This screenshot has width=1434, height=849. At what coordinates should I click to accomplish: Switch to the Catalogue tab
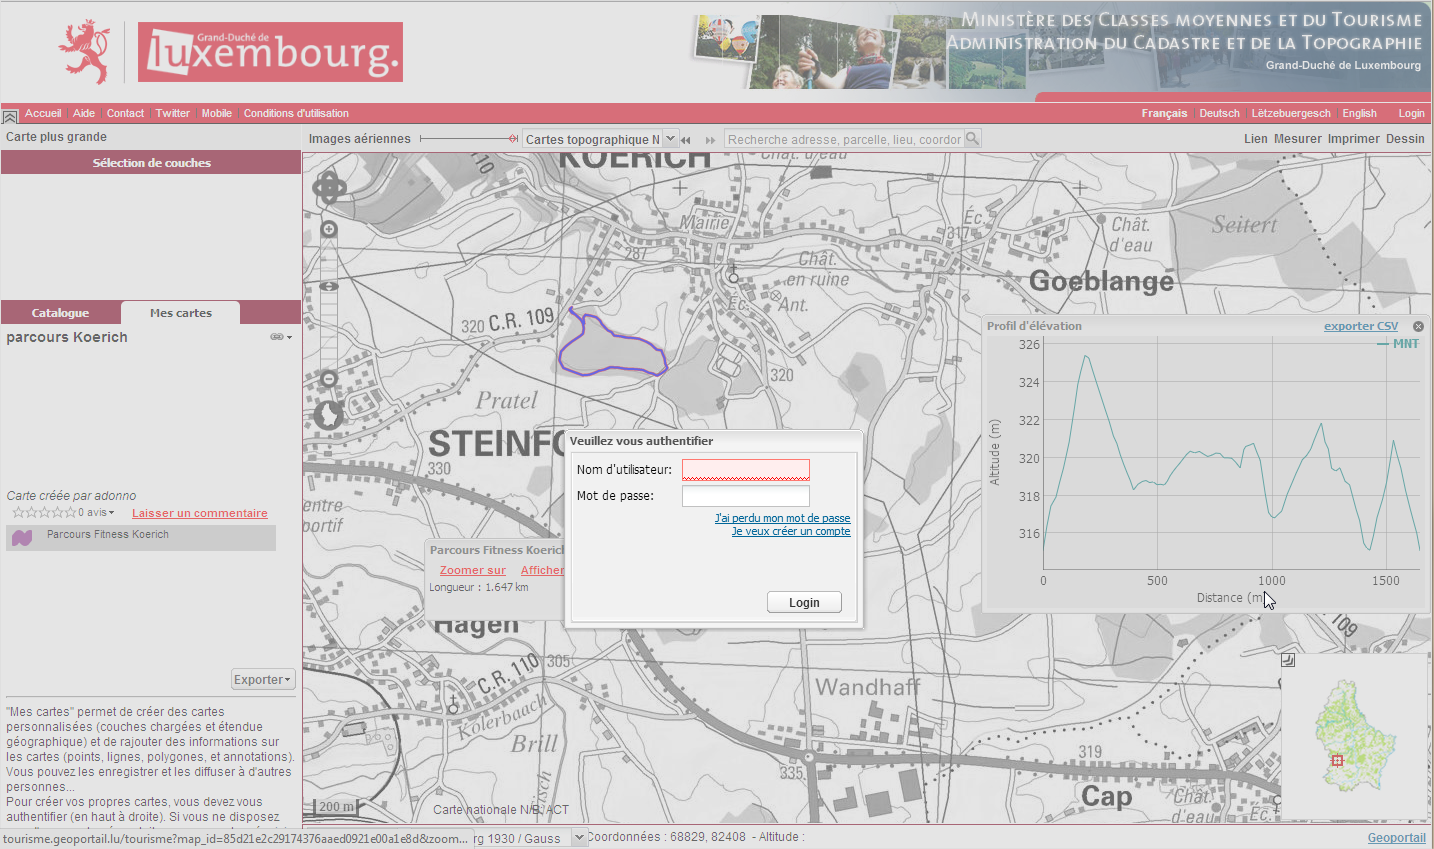click(60, 313)
